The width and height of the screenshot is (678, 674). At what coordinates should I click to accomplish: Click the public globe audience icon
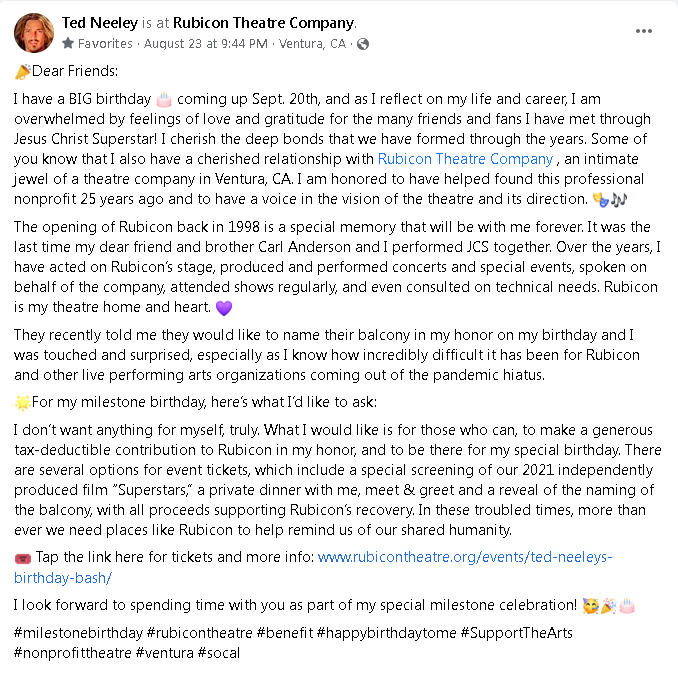tap(363, 44)
